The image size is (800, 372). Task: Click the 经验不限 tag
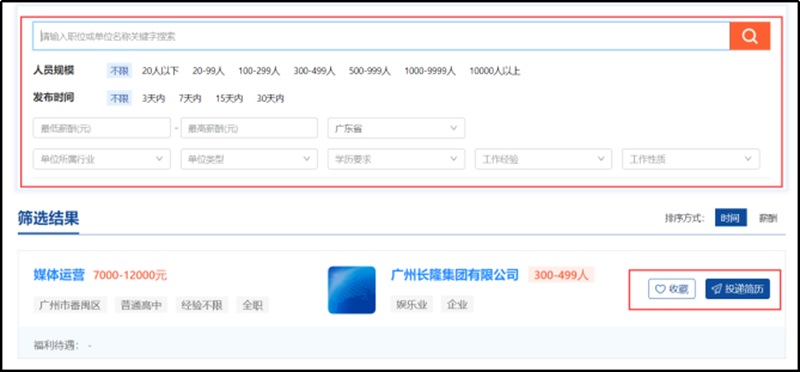(x=202, y=305)
